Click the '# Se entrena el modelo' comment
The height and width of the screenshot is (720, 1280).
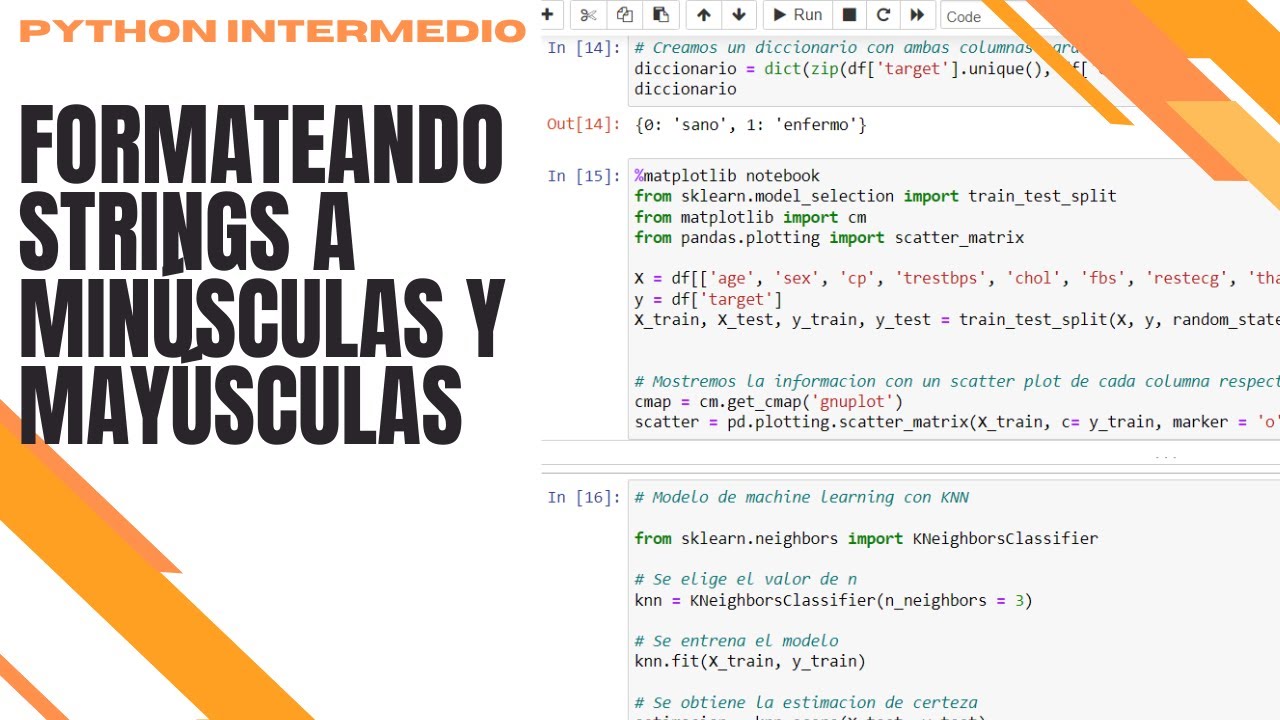(x=736, y=640)
